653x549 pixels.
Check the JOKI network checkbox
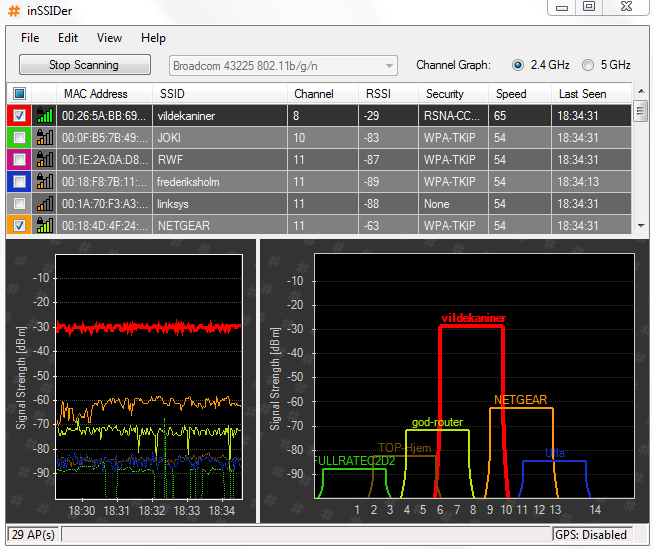[19, 137]
